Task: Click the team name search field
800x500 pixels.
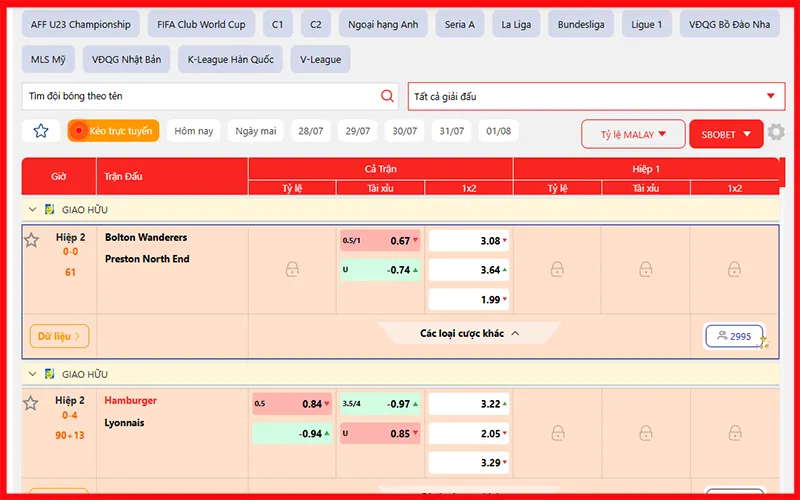Action: pos(200,96)
